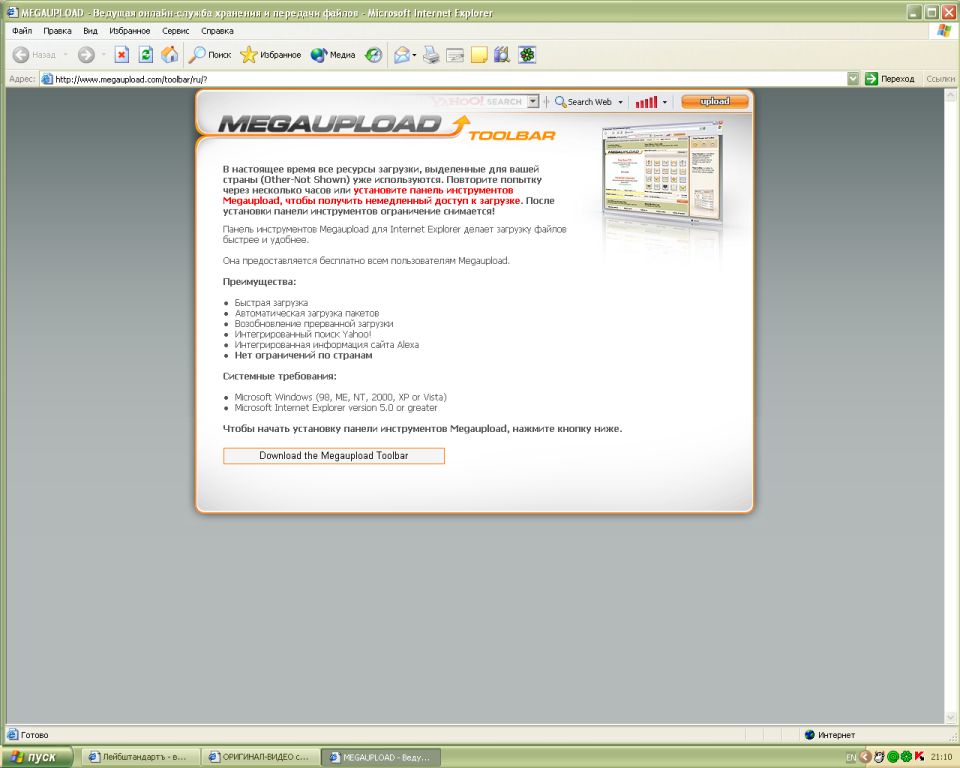Screen dimensions: 960x768
Task: Print the page with the printer icon
Action: click(x=431, y=55)
